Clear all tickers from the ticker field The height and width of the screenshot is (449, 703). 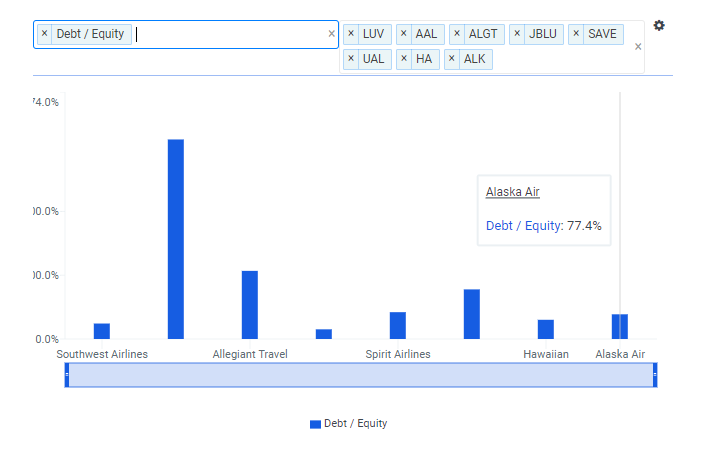pos(638,47)
